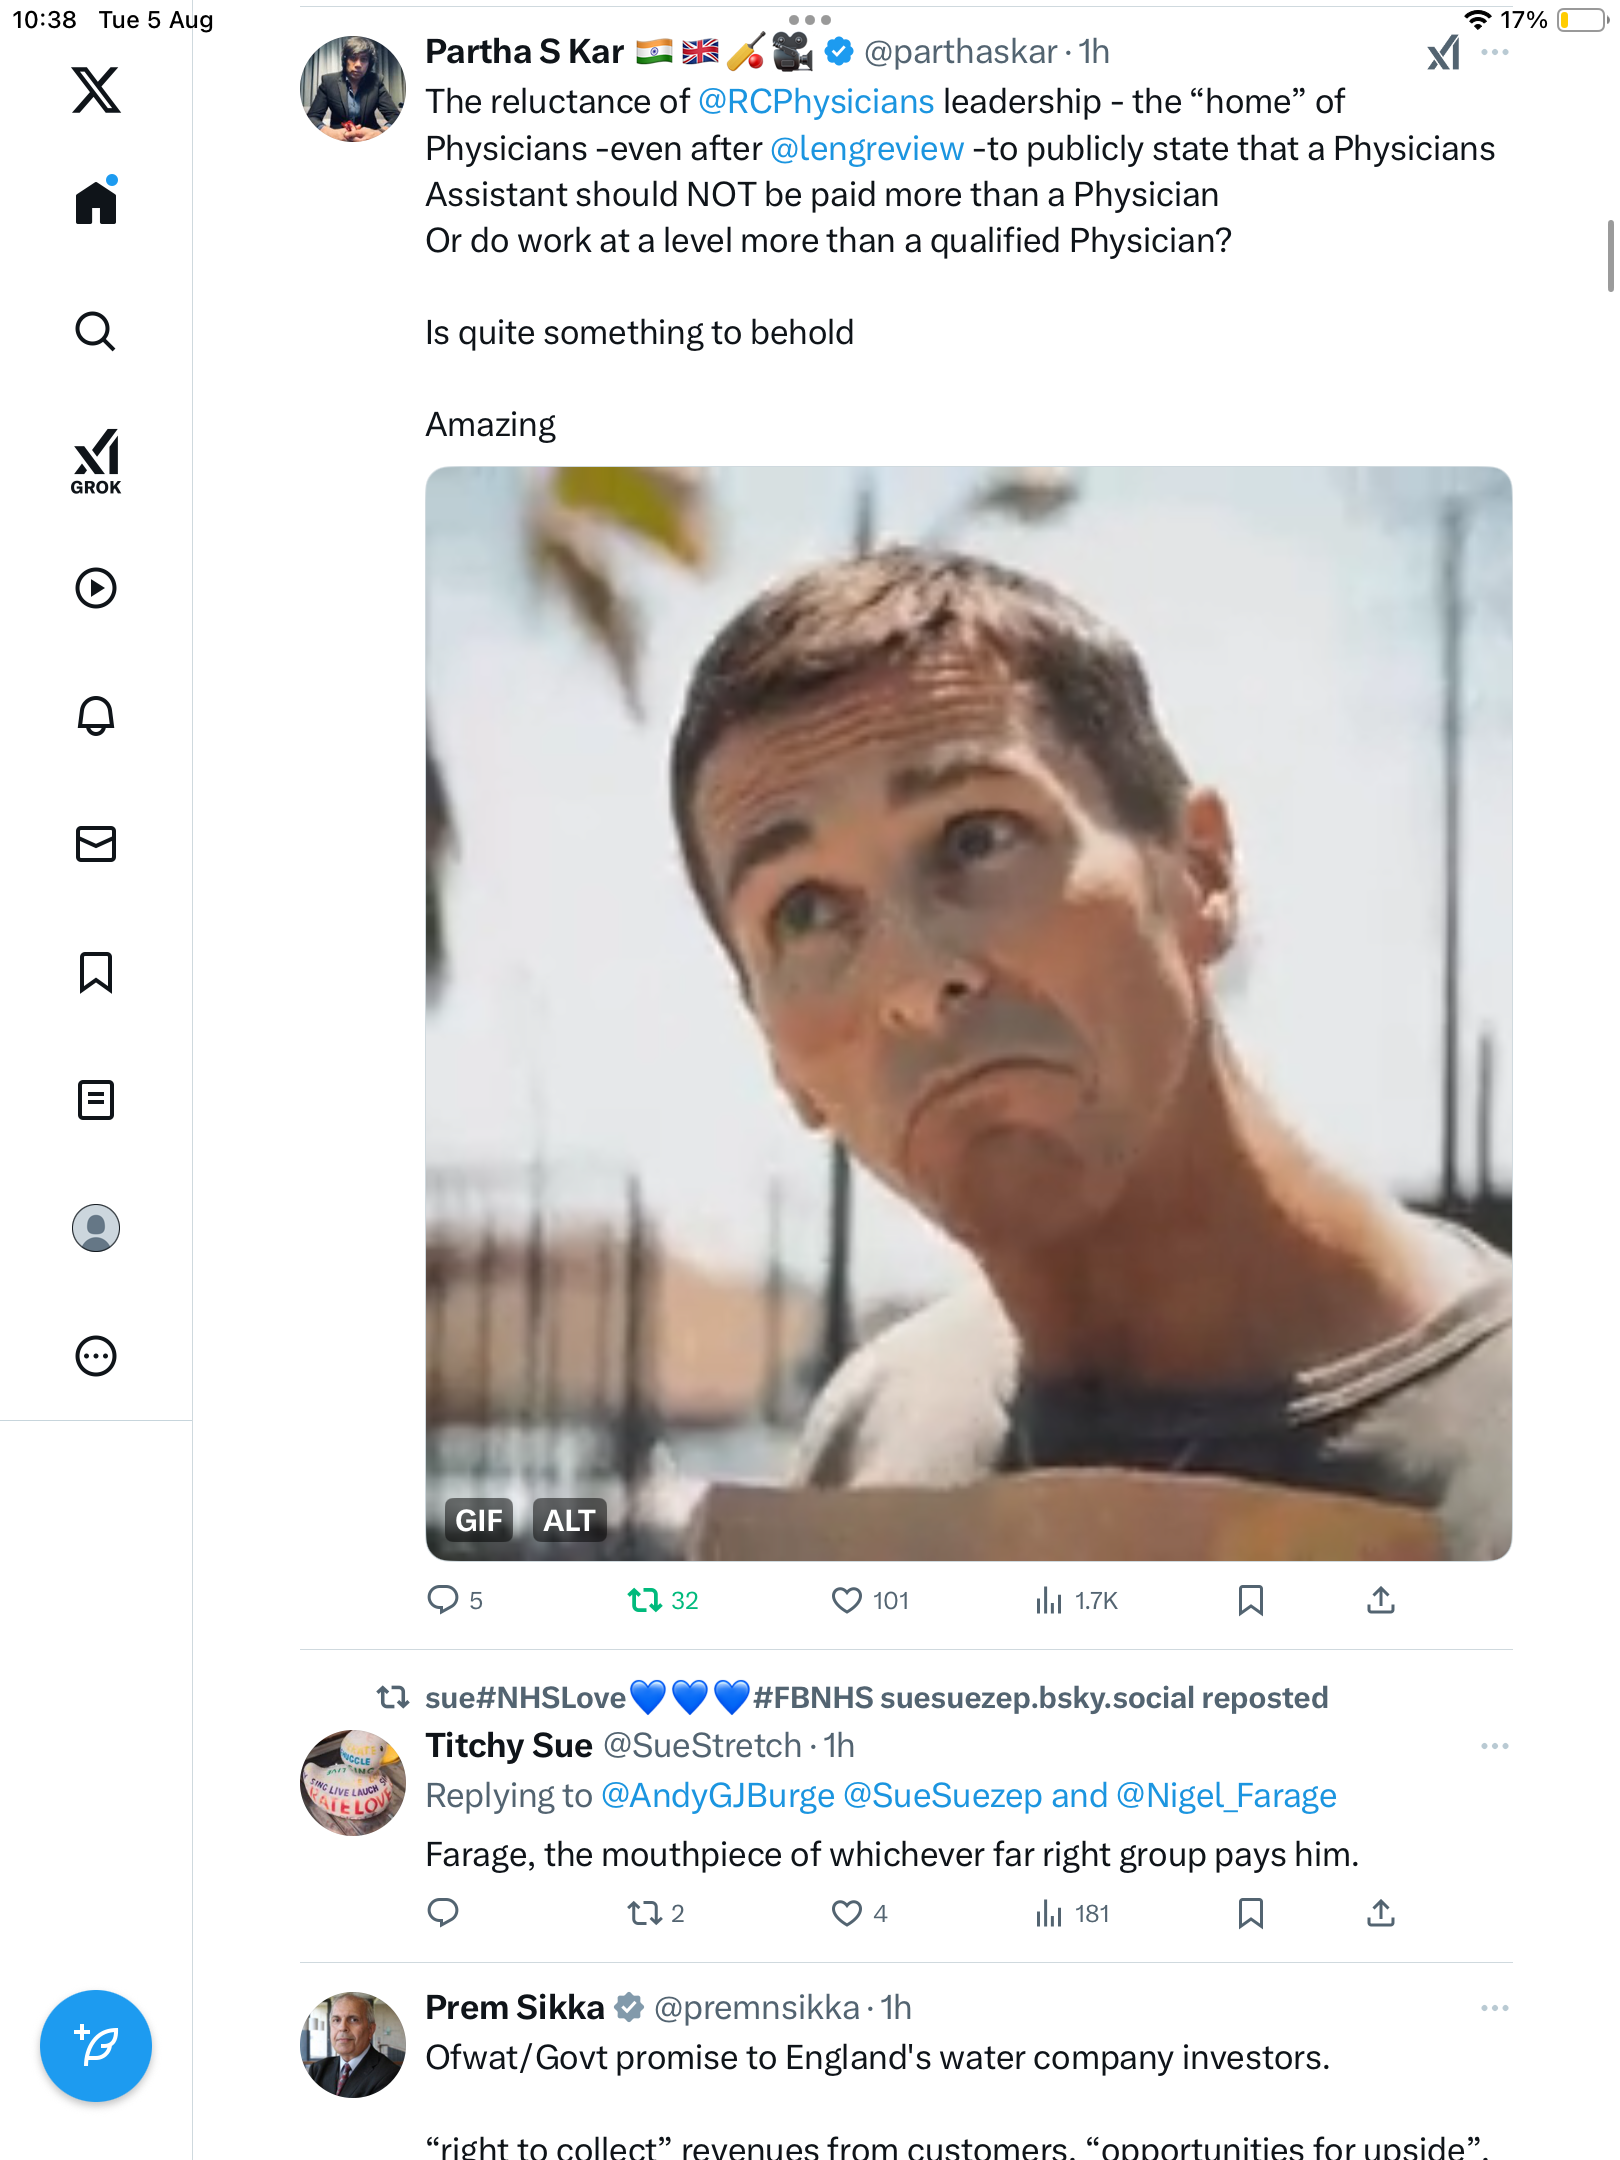Screen dimensions: 1620x2160
Task: Open the Grok tab in sidebar
Action: [x=96, y=462]
